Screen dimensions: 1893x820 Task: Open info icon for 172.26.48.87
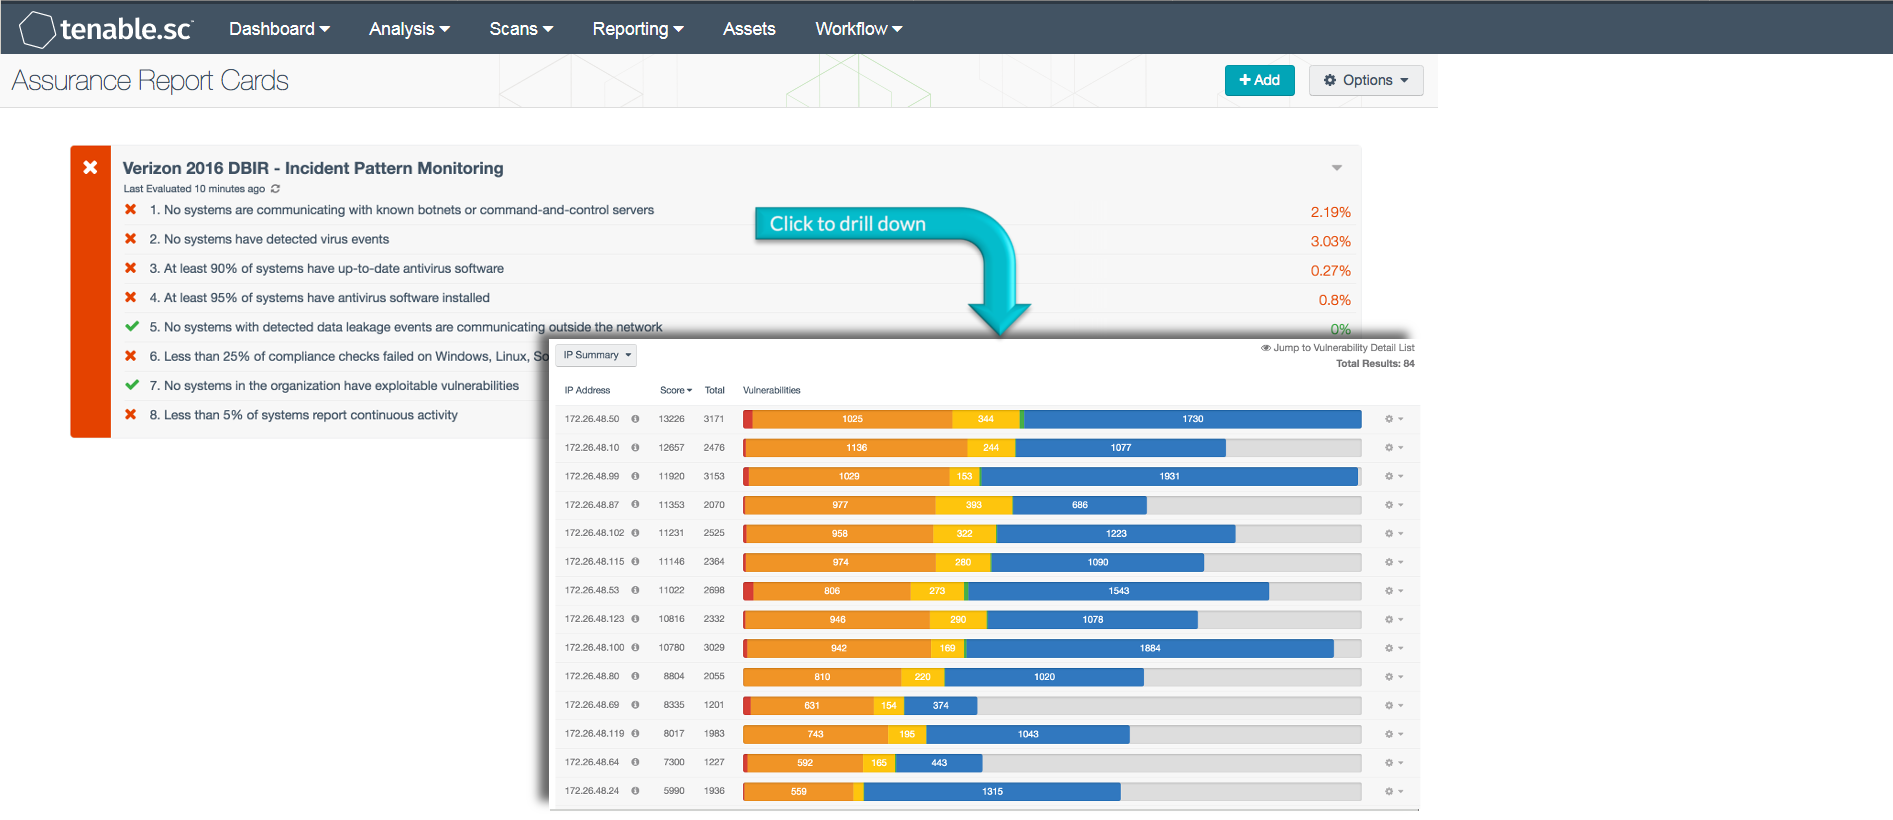(x=635, y=505)
